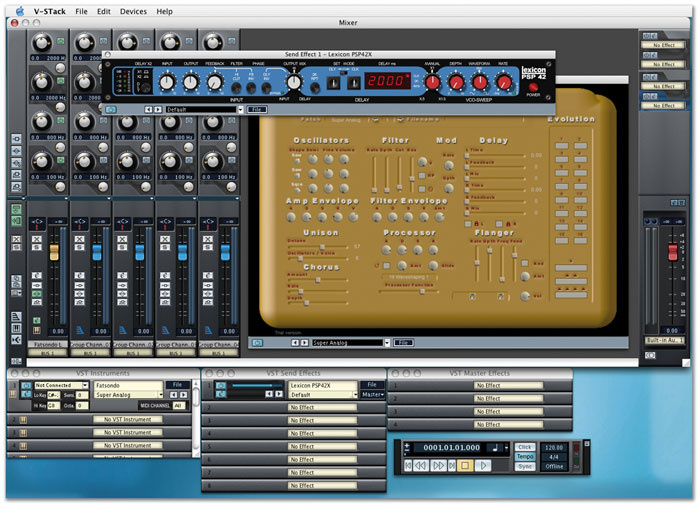This screenshot has height=507, width=700.
Task: Toggle the metronome Click button
Action: [525, 447]
